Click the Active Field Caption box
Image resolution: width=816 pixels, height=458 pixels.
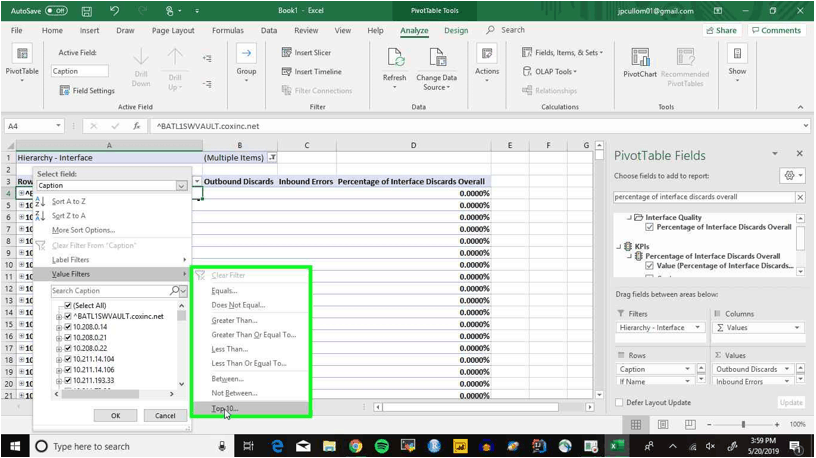coord(80,71)
